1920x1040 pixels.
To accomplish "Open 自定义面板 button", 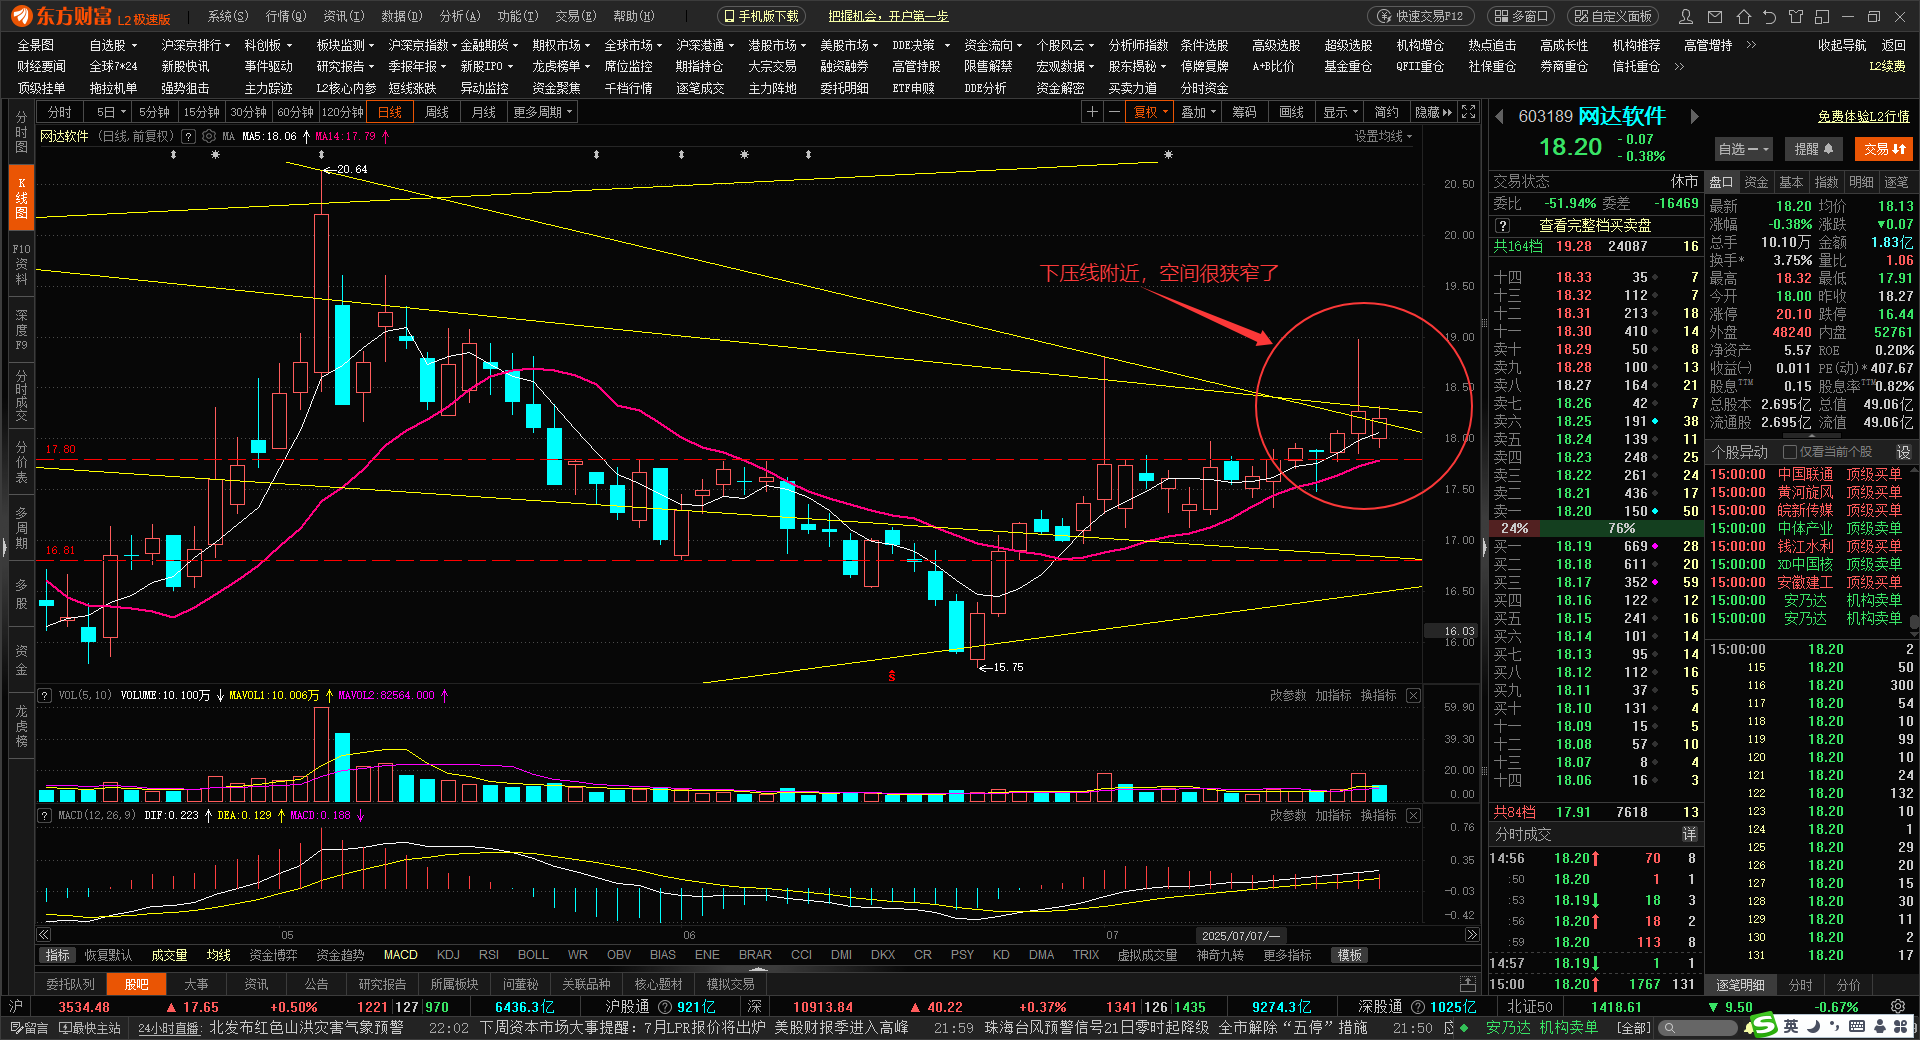I will tap(1613, 16).
